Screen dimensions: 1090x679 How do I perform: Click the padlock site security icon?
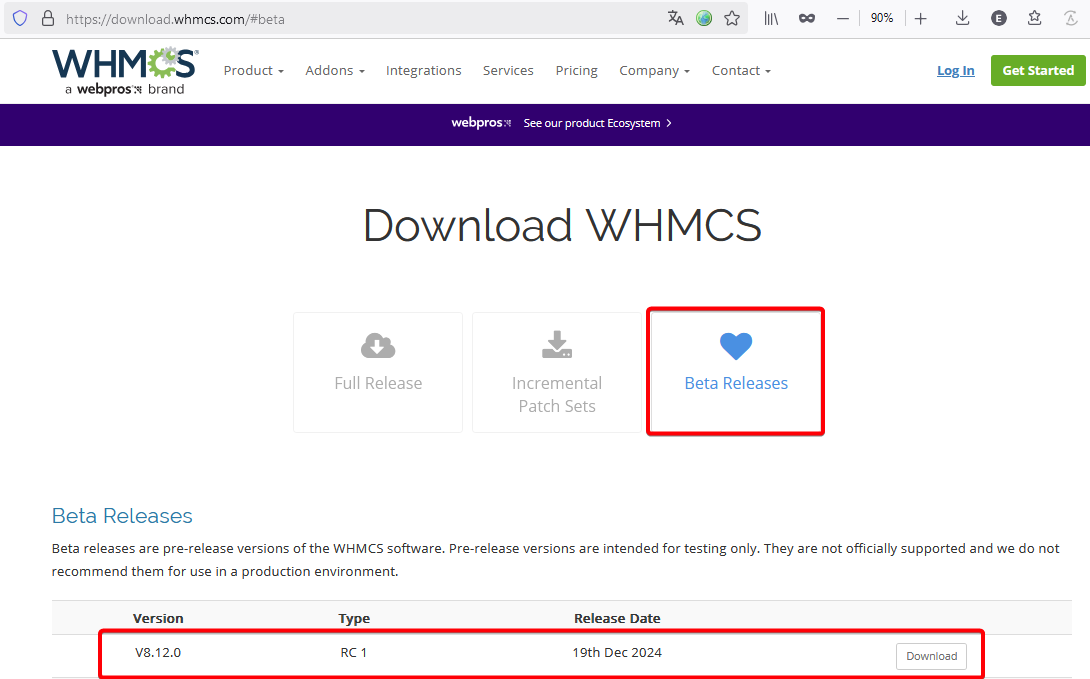coord(48,18)
